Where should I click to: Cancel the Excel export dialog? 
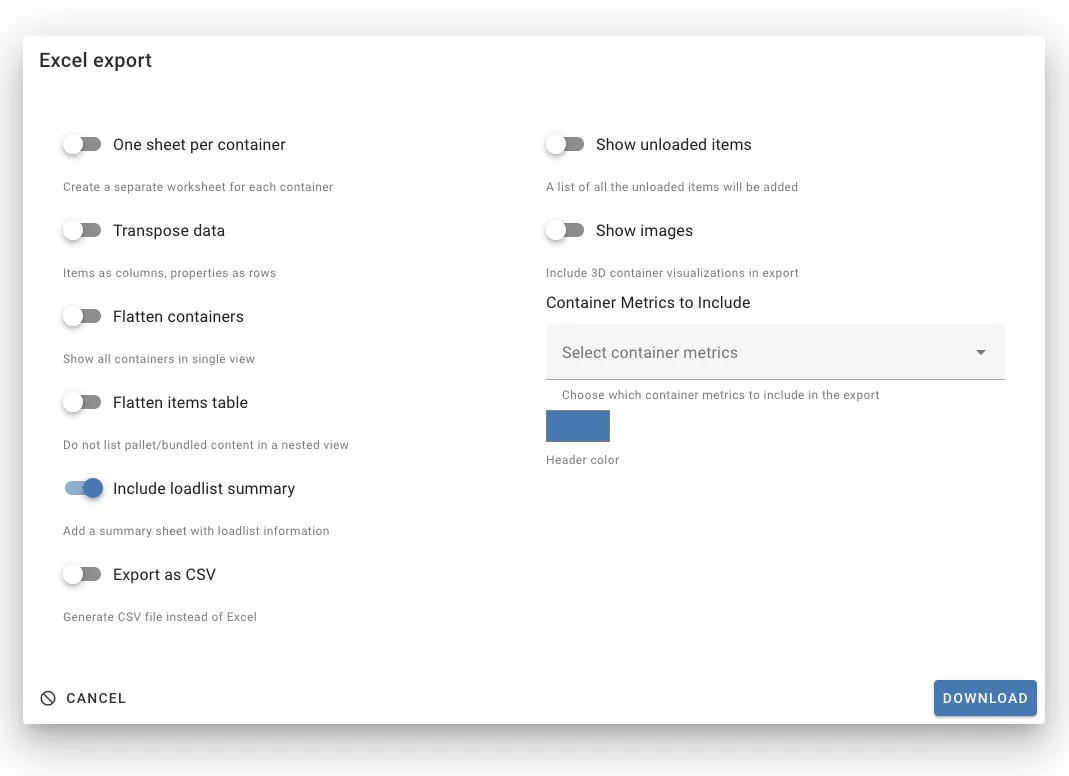coord(96,698)
